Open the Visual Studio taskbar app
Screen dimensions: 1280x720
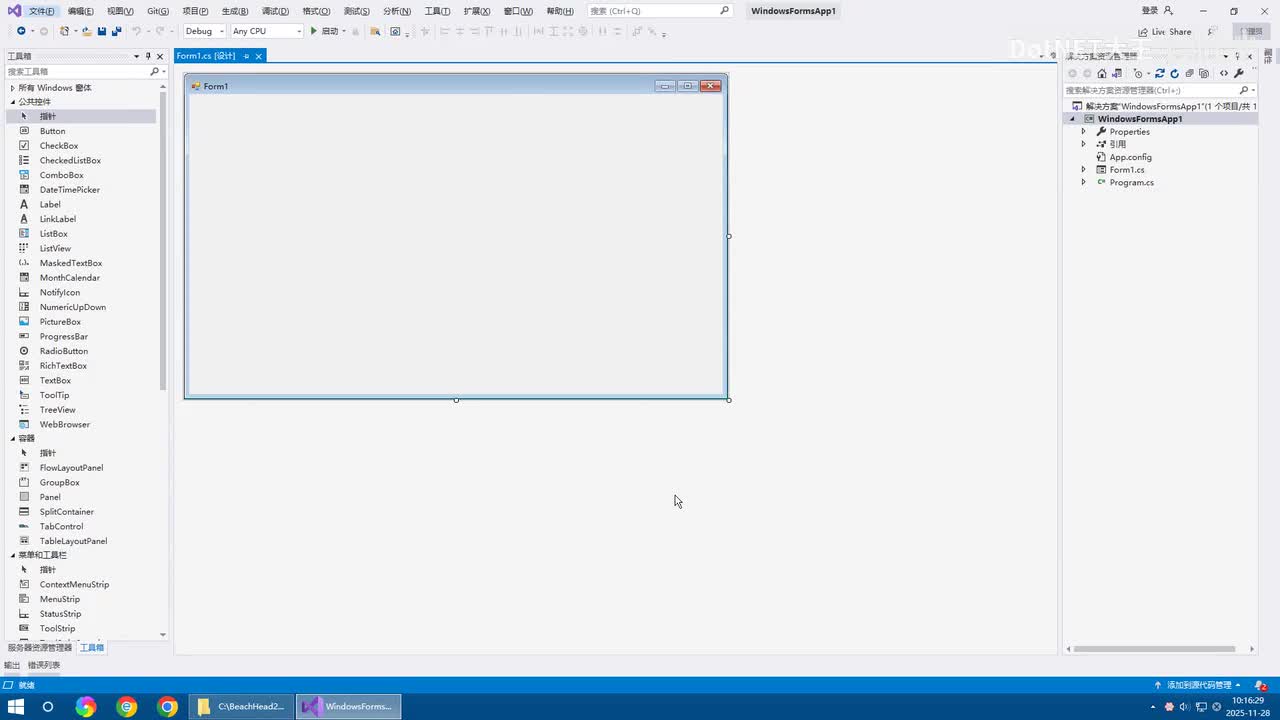pos(349,707)
